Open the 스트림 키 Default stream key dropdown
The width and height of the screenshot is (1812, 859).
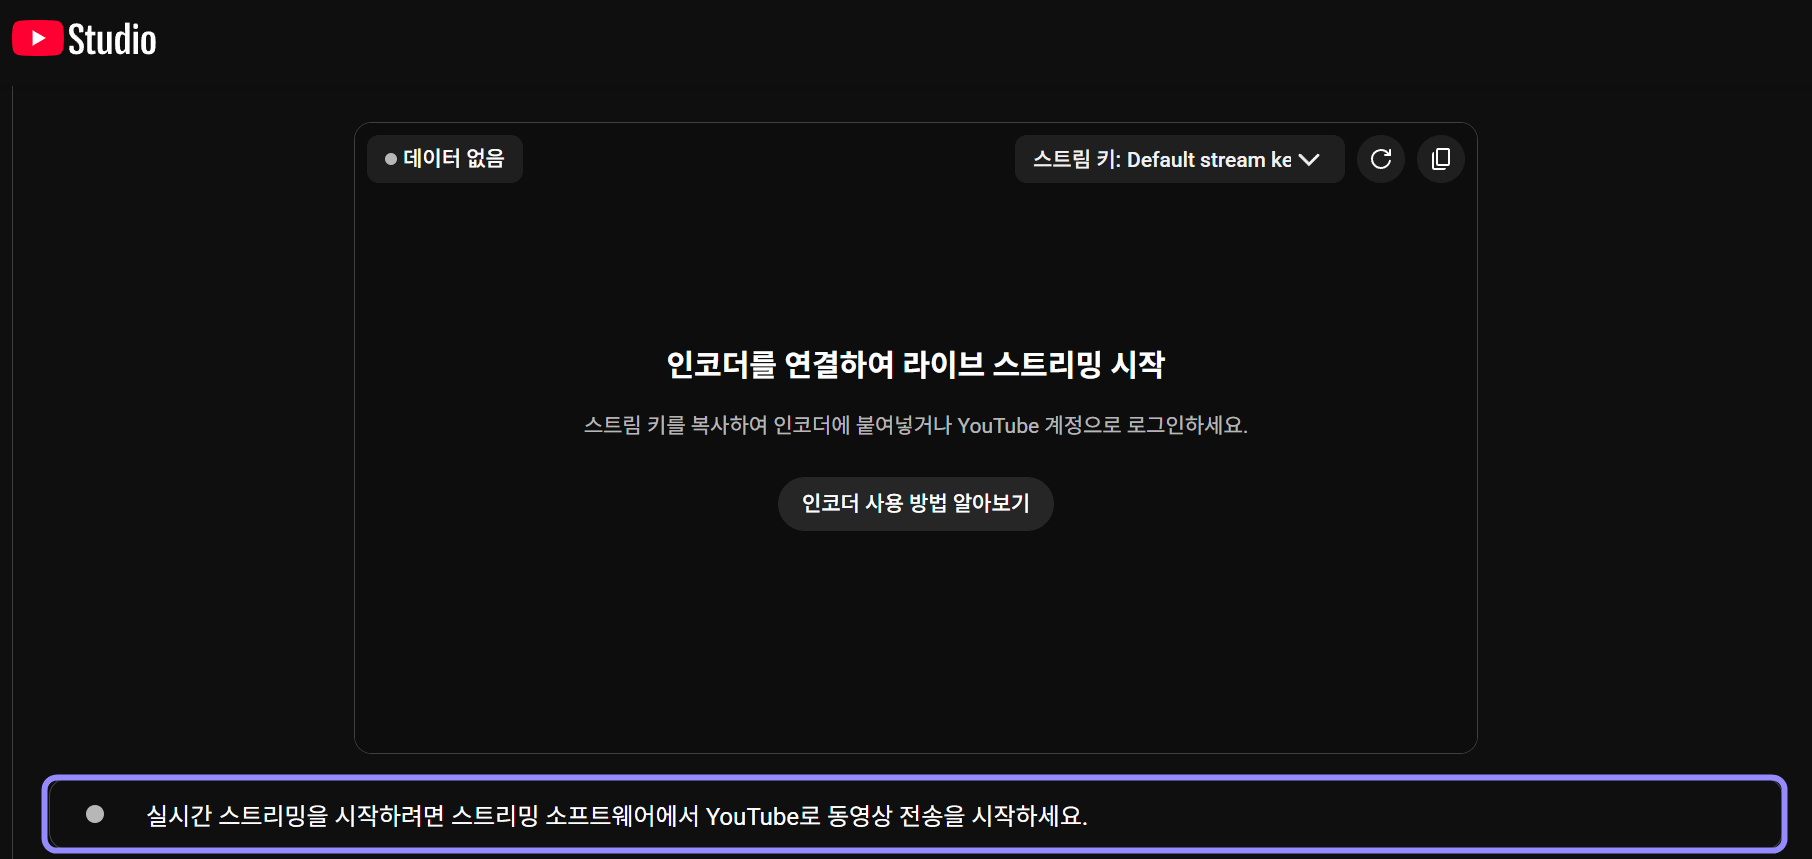[x=1179, y=159]
